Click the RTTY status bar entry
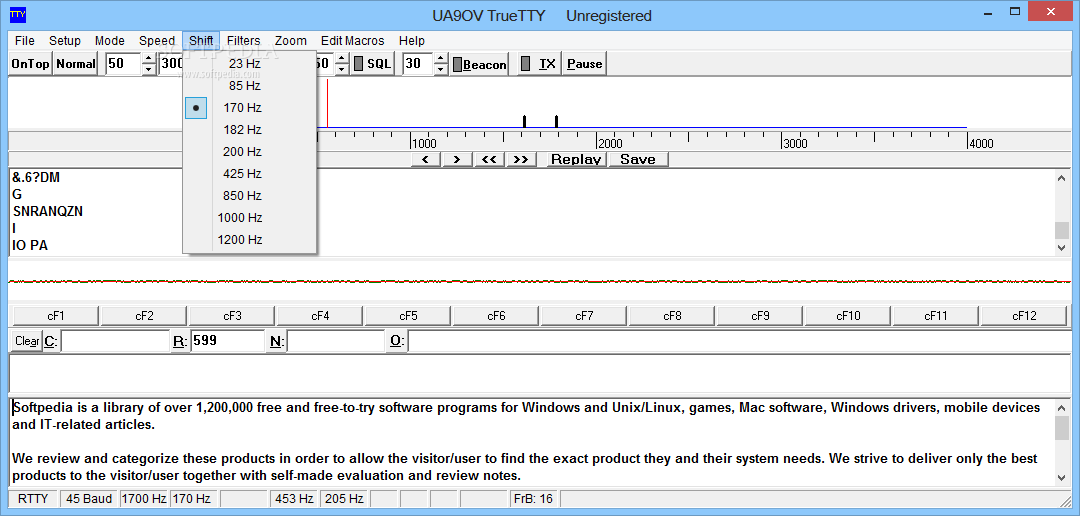Image resolution: width=1080 pixels, height=516 pixels. 34,499
